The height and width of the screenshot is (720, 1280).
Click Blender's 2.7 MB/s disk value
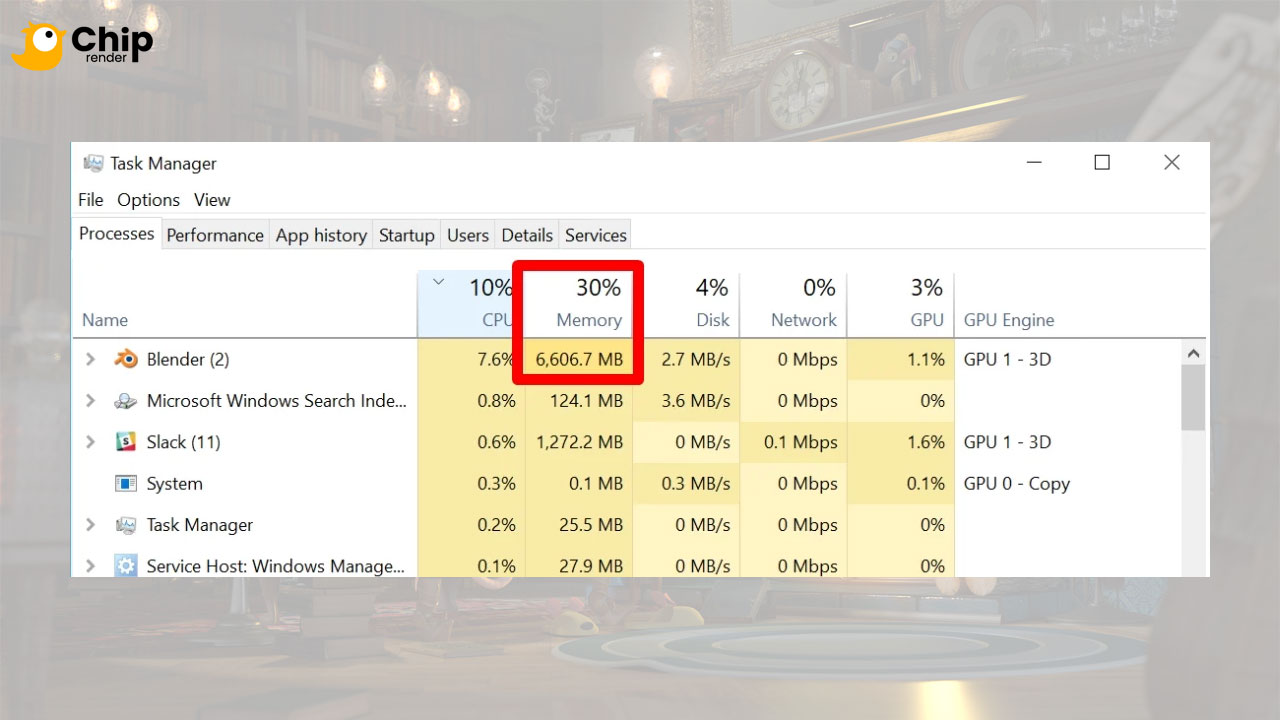click(x=696, y=360)
